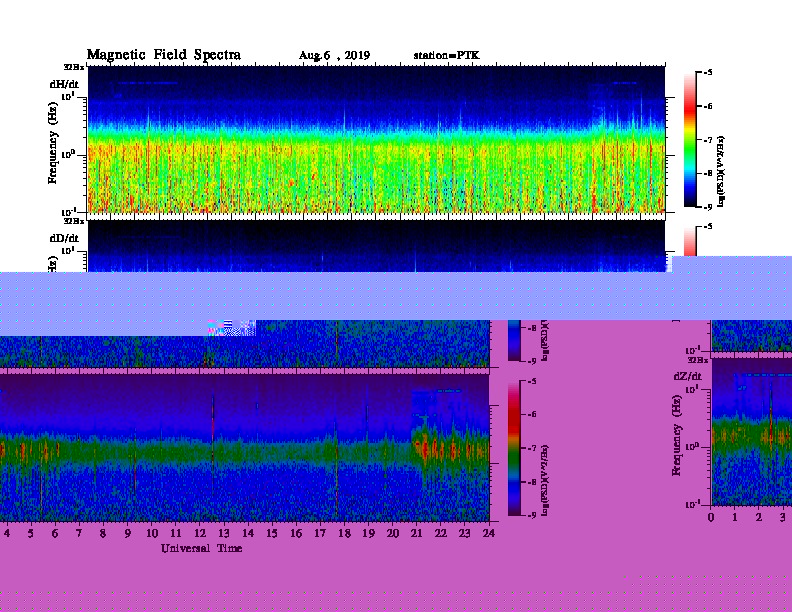Click hour 7 on the time axis
The width and height of the screenshot is (792, 612).
click(79, 533)
